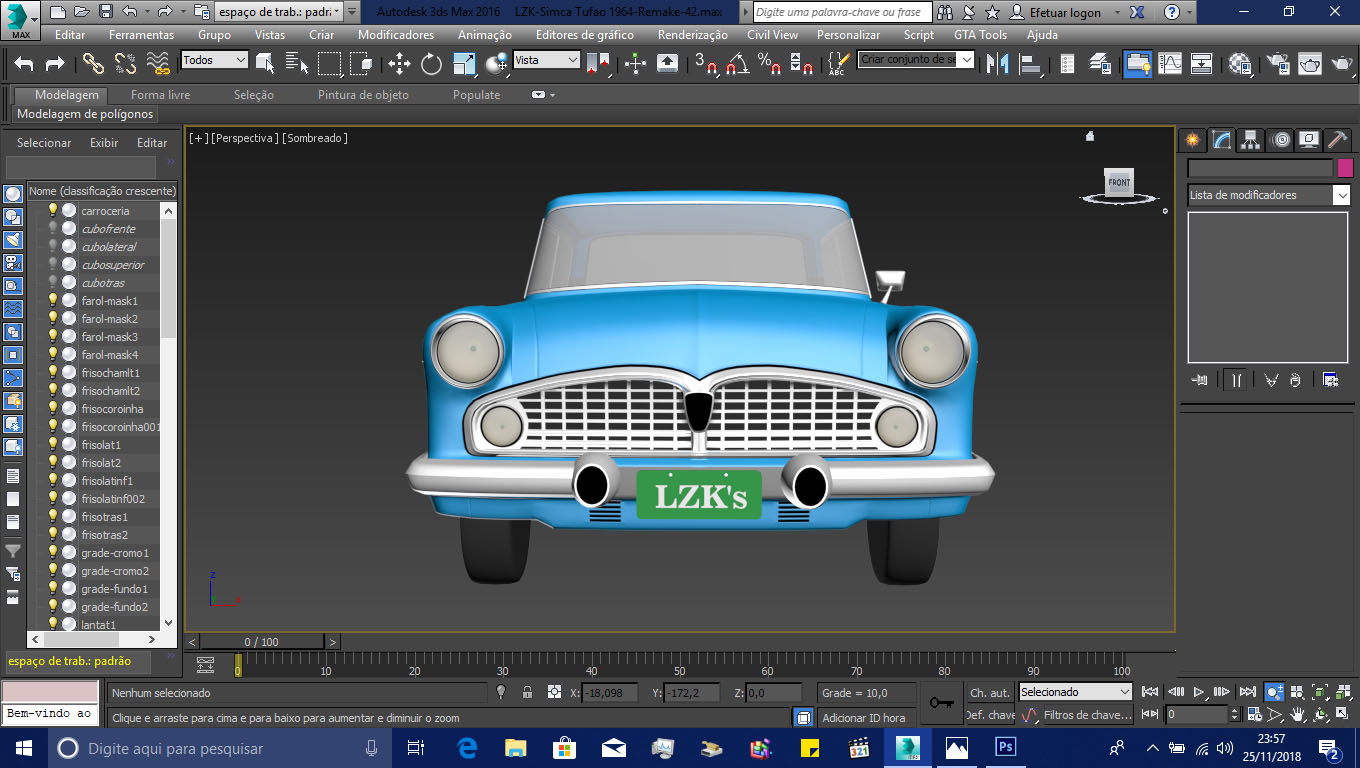The width and height of the screenshot is (1360, 768).
Task: Select the Move tool in main toolbar
Action: [399, 64]
